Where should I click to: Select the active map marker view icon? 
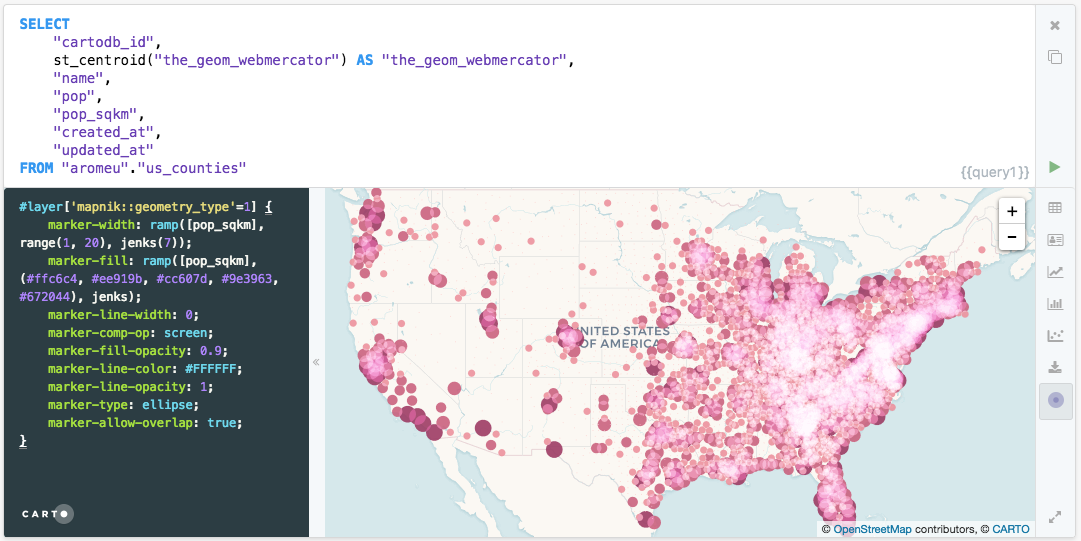pos(1055,401)
